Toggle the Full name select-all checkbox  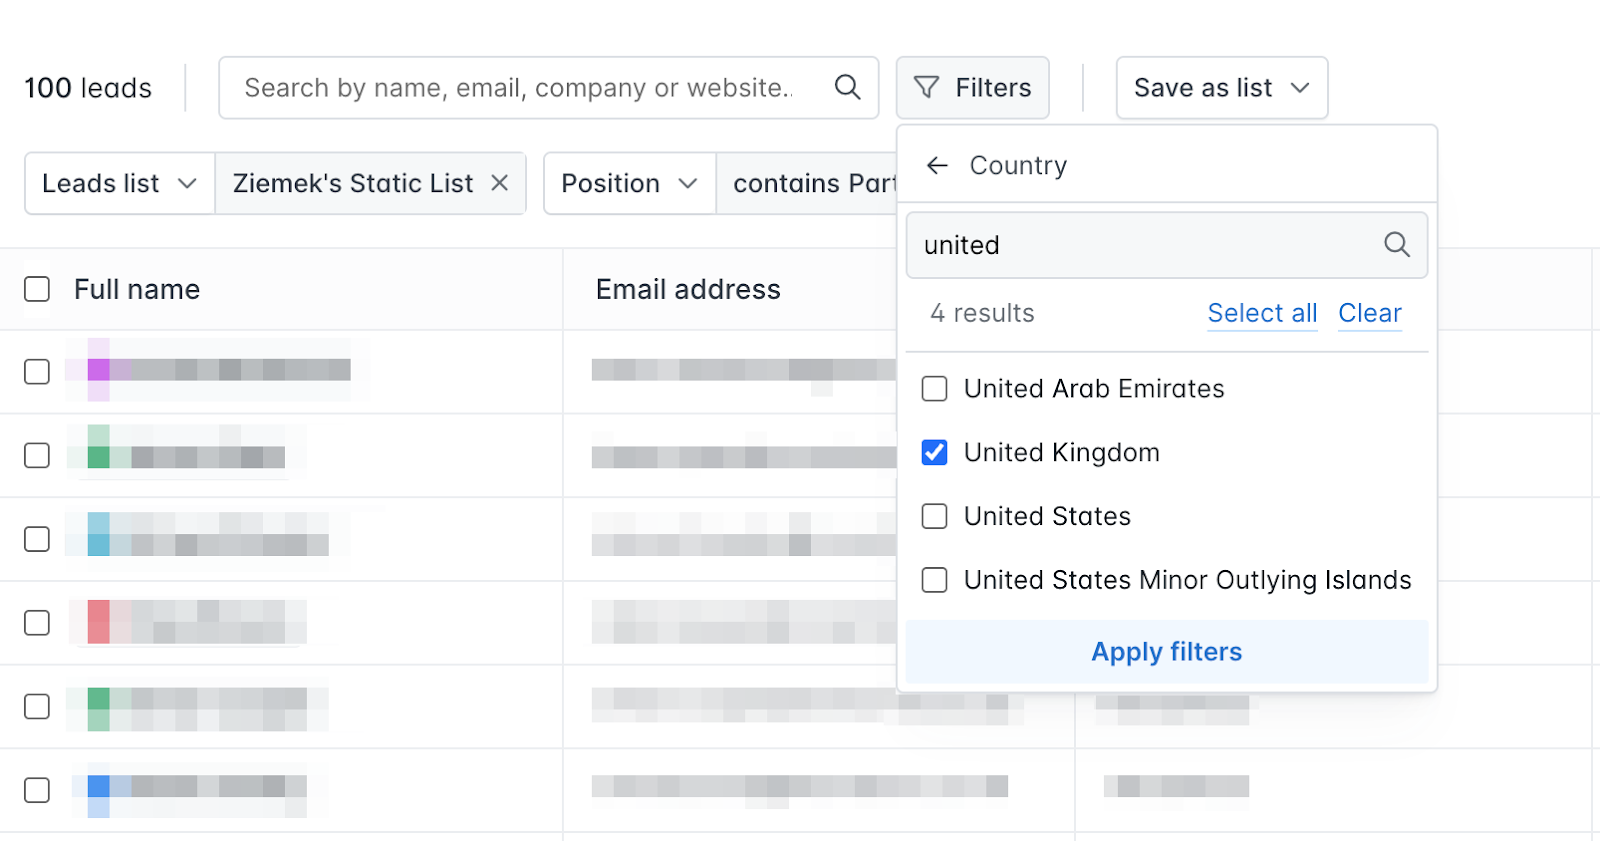(37, 289)
